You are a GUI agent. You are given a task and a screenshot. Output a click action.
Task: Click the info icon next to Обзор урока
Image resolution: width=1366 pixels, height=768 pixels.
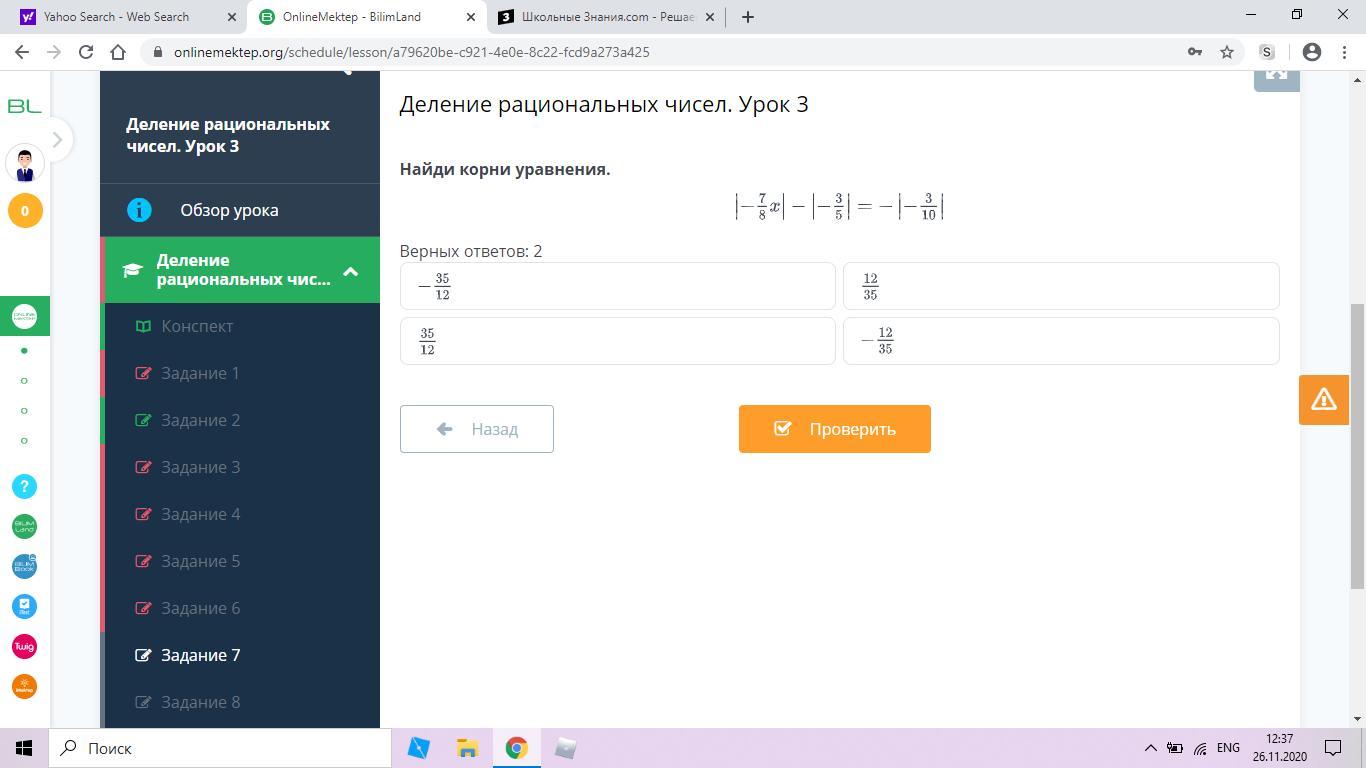pyautogui.click(x=139, y=210)
